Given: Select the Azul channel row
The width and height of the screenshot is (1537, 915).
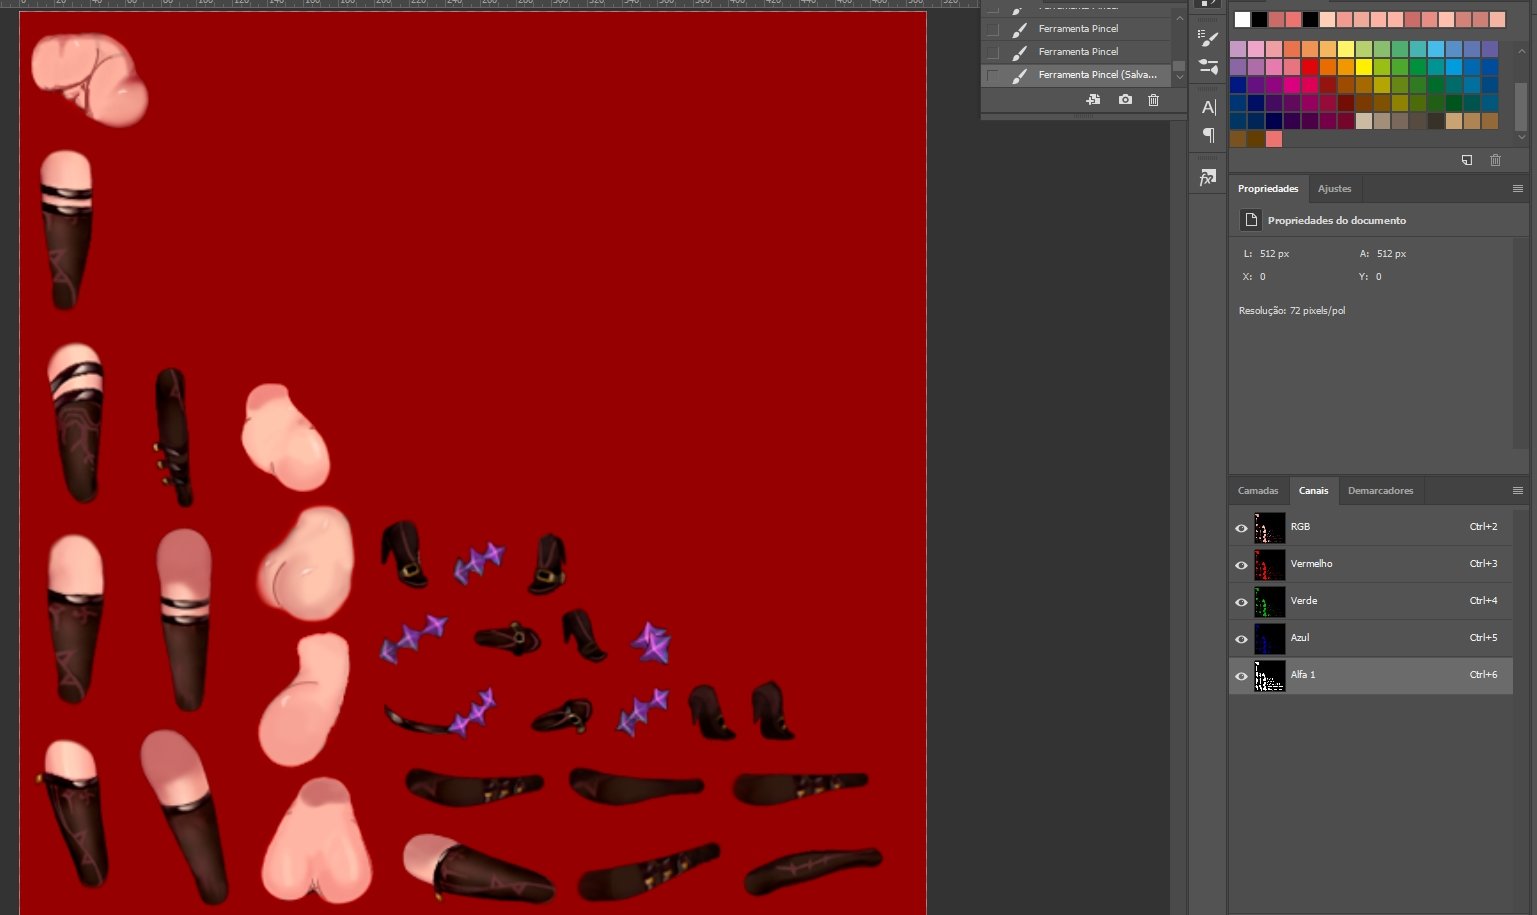Looking at the screenshot, I should pyautogui.click(x=1371, y=638).
